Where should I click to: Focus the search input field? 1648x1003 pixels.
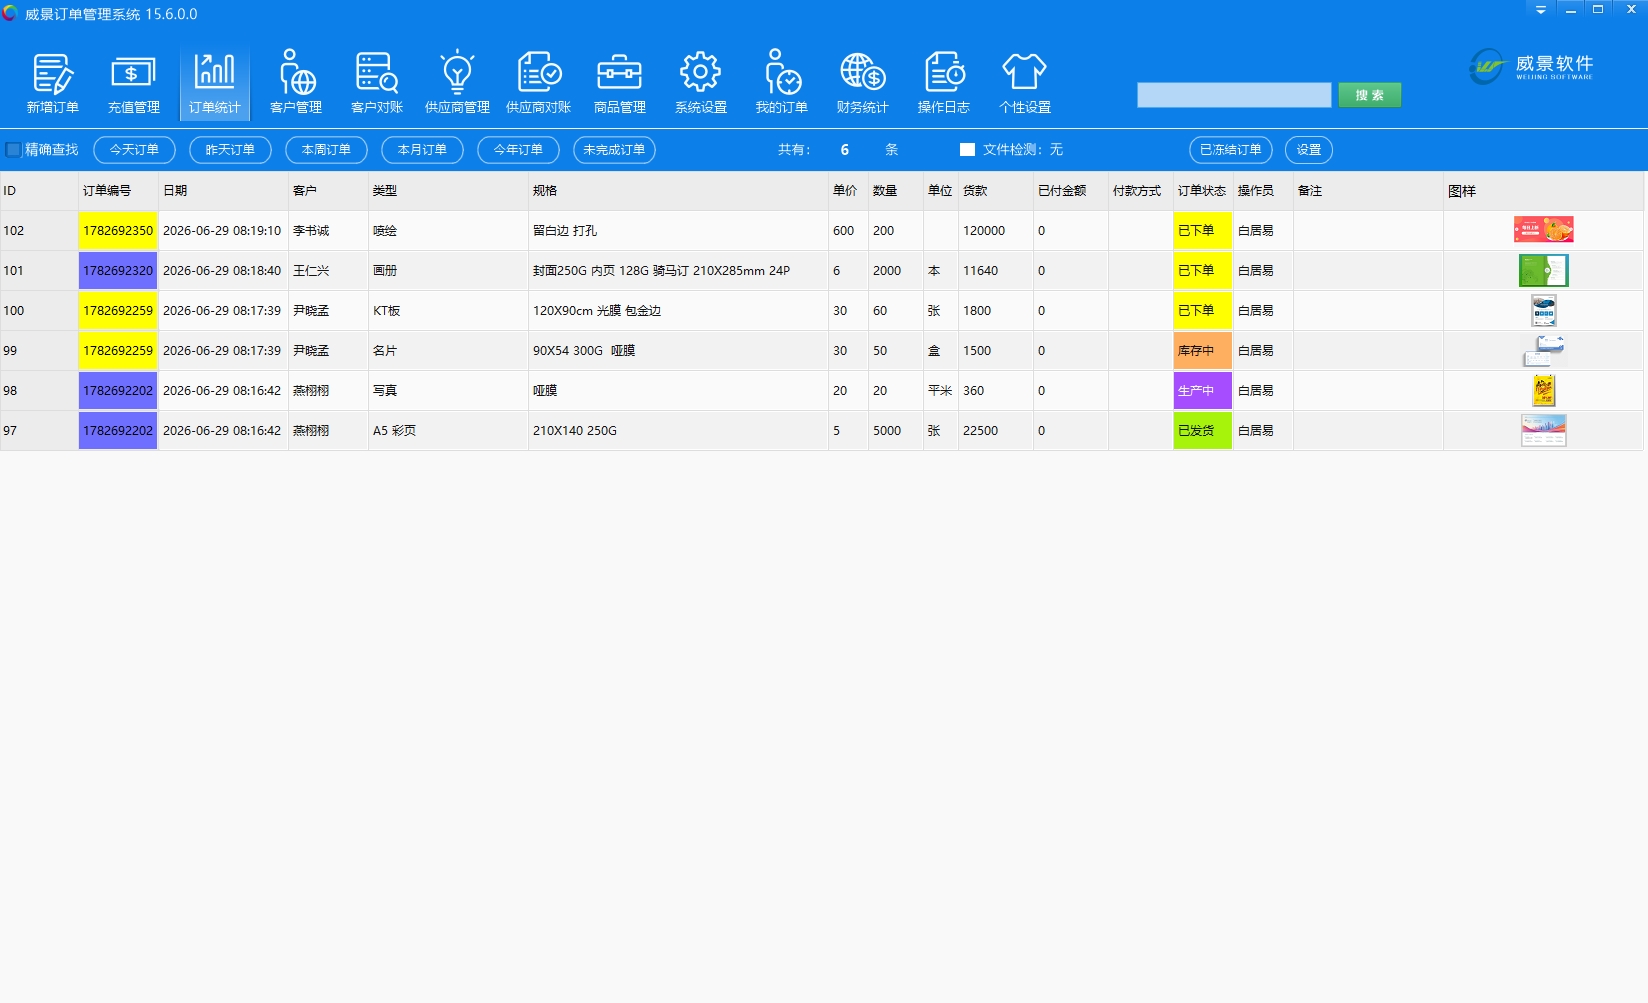coord(1234,95)
